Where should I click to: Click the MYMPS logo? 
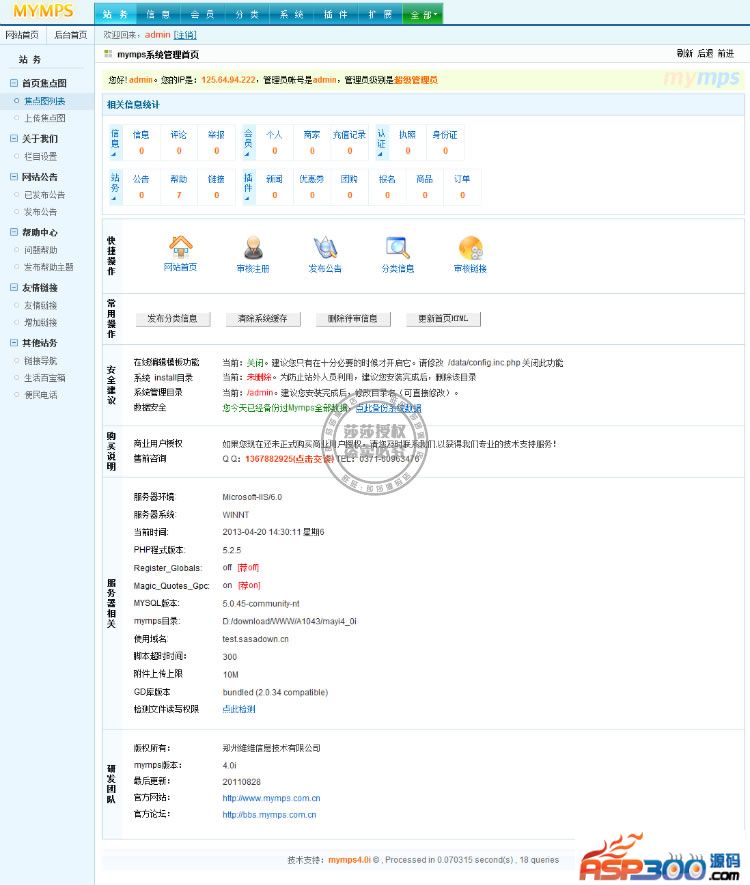pos(43,11)
